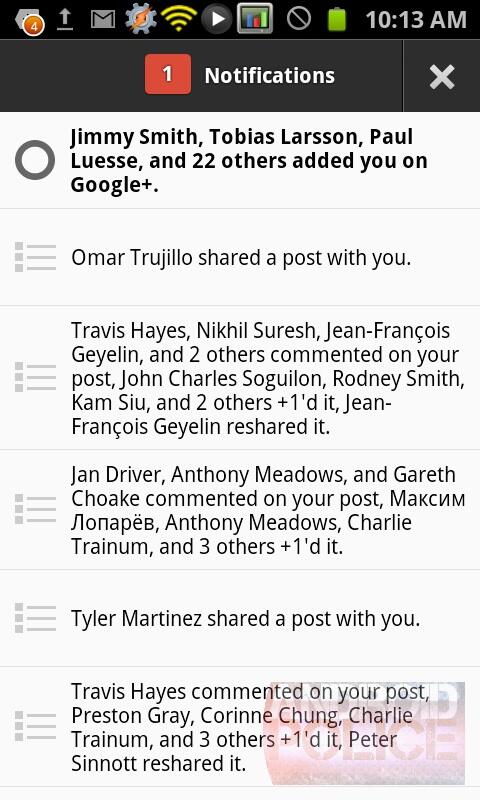Tap the play button icon in status bar

pos(217,19)
